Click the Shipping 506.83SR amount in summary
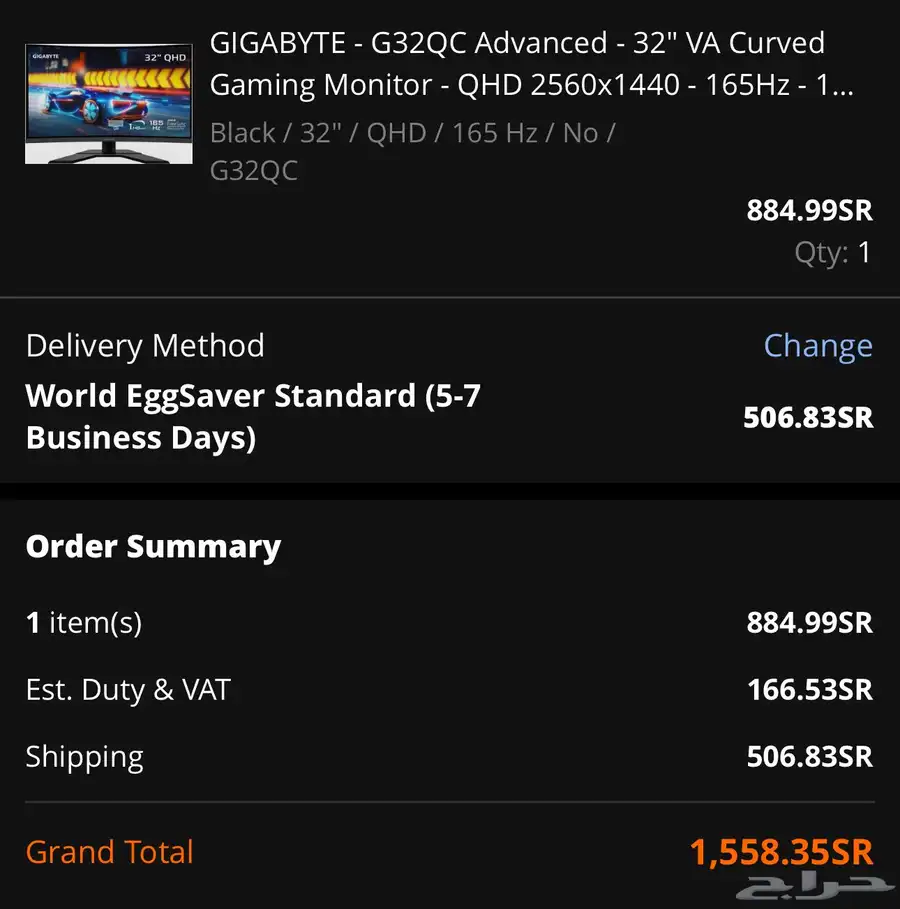The width and height of the screenshot is (900, 909). coord(810,757)
